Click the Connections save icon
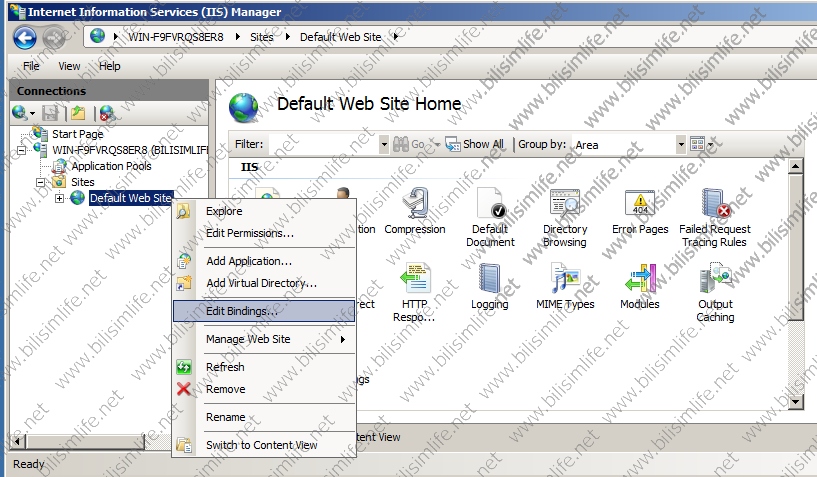The width and height of the screenshot is (817, 477). pyautogui.click(x=50, y=113)
